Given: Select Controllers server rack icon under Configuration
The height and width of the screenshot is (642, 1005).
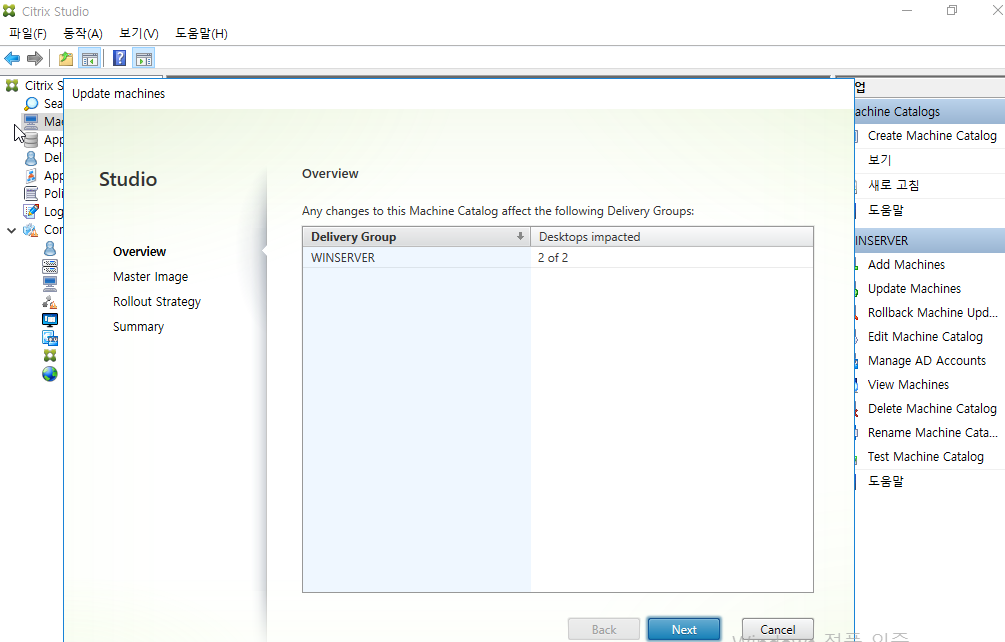Looking at the screenshot, I should coord(50,266).
